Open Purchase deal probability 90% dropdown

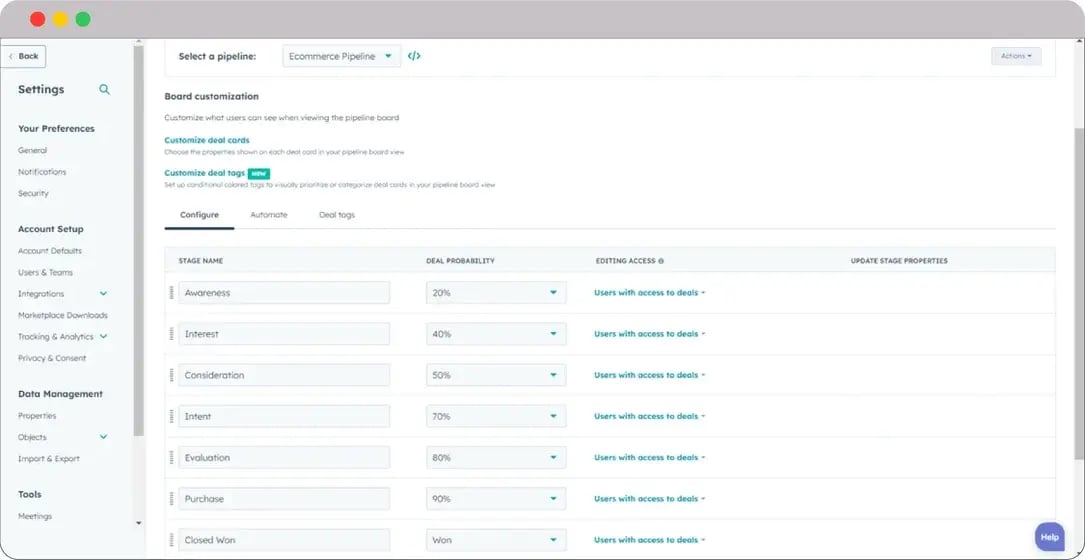pos(496,498)
